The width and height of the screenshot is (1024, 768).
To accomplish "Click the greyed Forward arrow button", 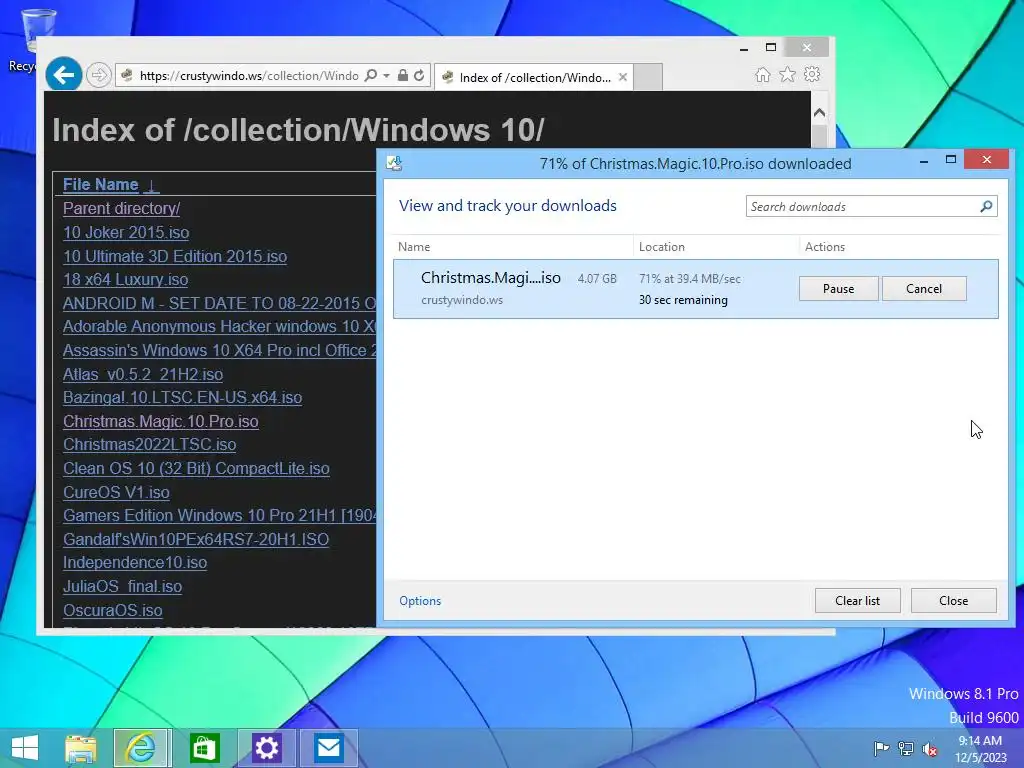I will coord(99,75).
